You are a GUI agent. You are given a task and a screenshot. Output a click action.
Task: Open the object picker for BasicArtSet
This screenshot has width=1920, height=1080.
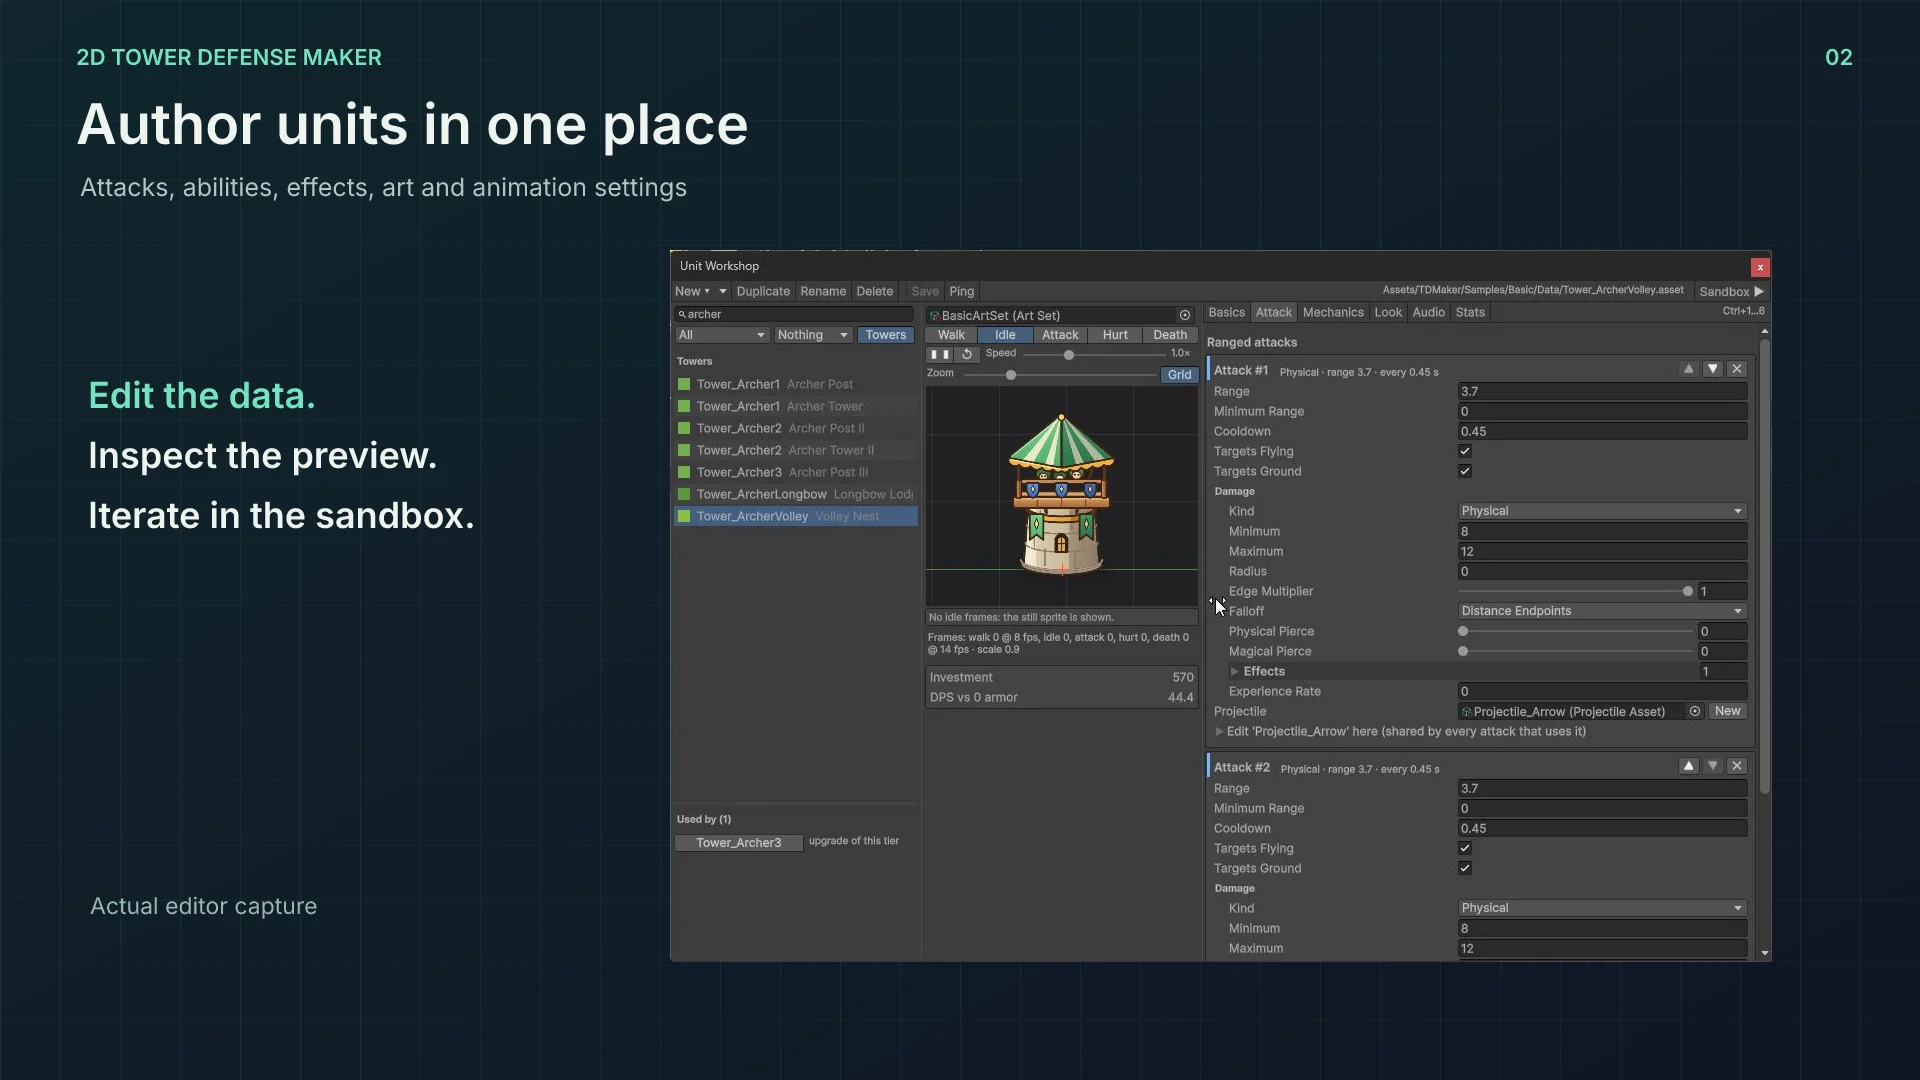pyautogui.click(x=1185, y=315)
